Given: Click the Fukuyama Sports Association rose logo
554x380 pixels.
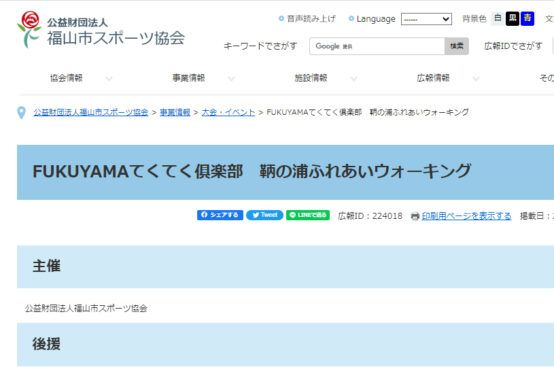Looking at the screenshot, I should click(x=29, y=29).
